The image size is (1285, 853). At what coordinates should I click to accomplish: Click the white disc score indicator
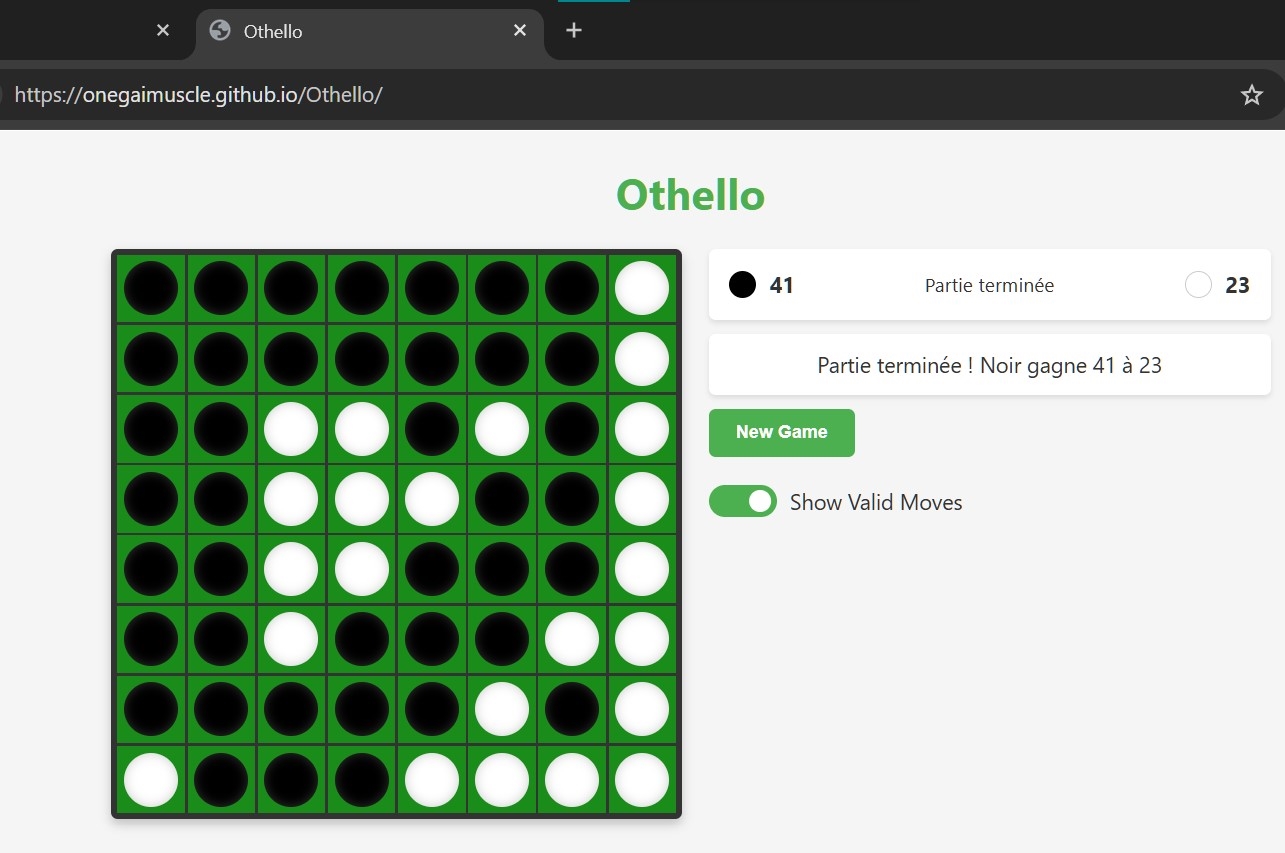(x=1198, y=285)
